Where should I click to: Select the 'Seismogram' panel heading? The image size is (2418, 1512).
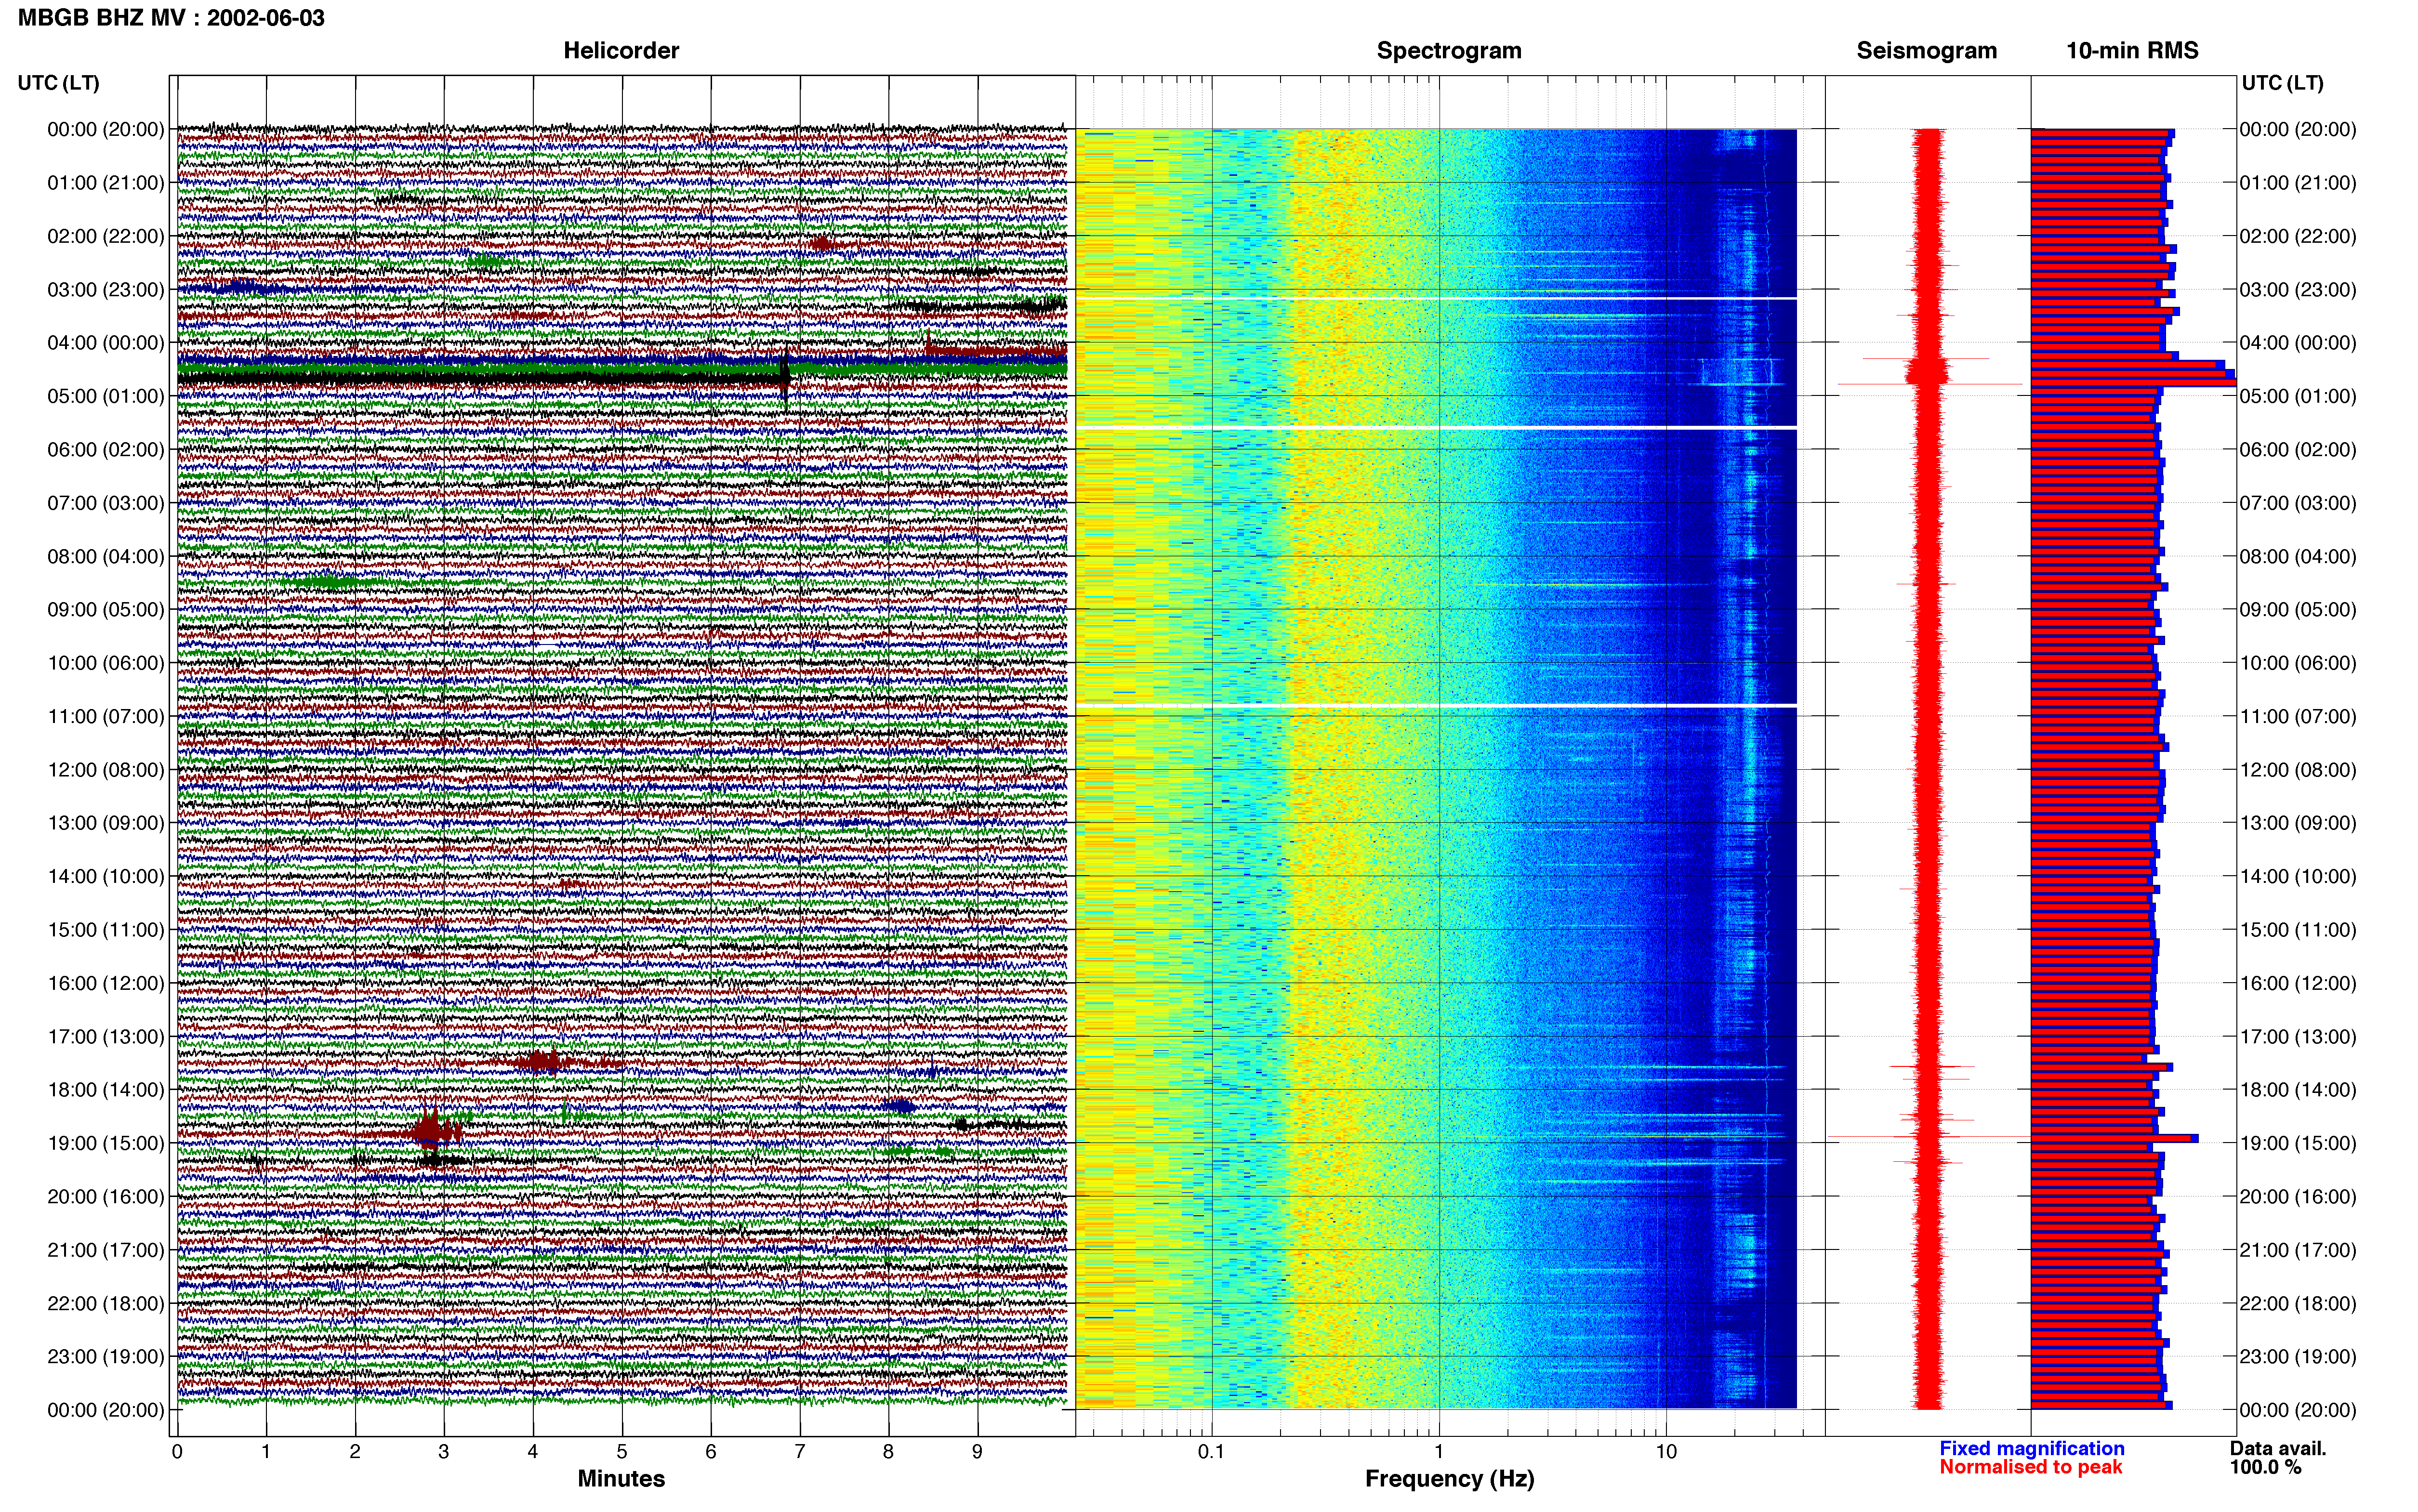pos(1926,51)
